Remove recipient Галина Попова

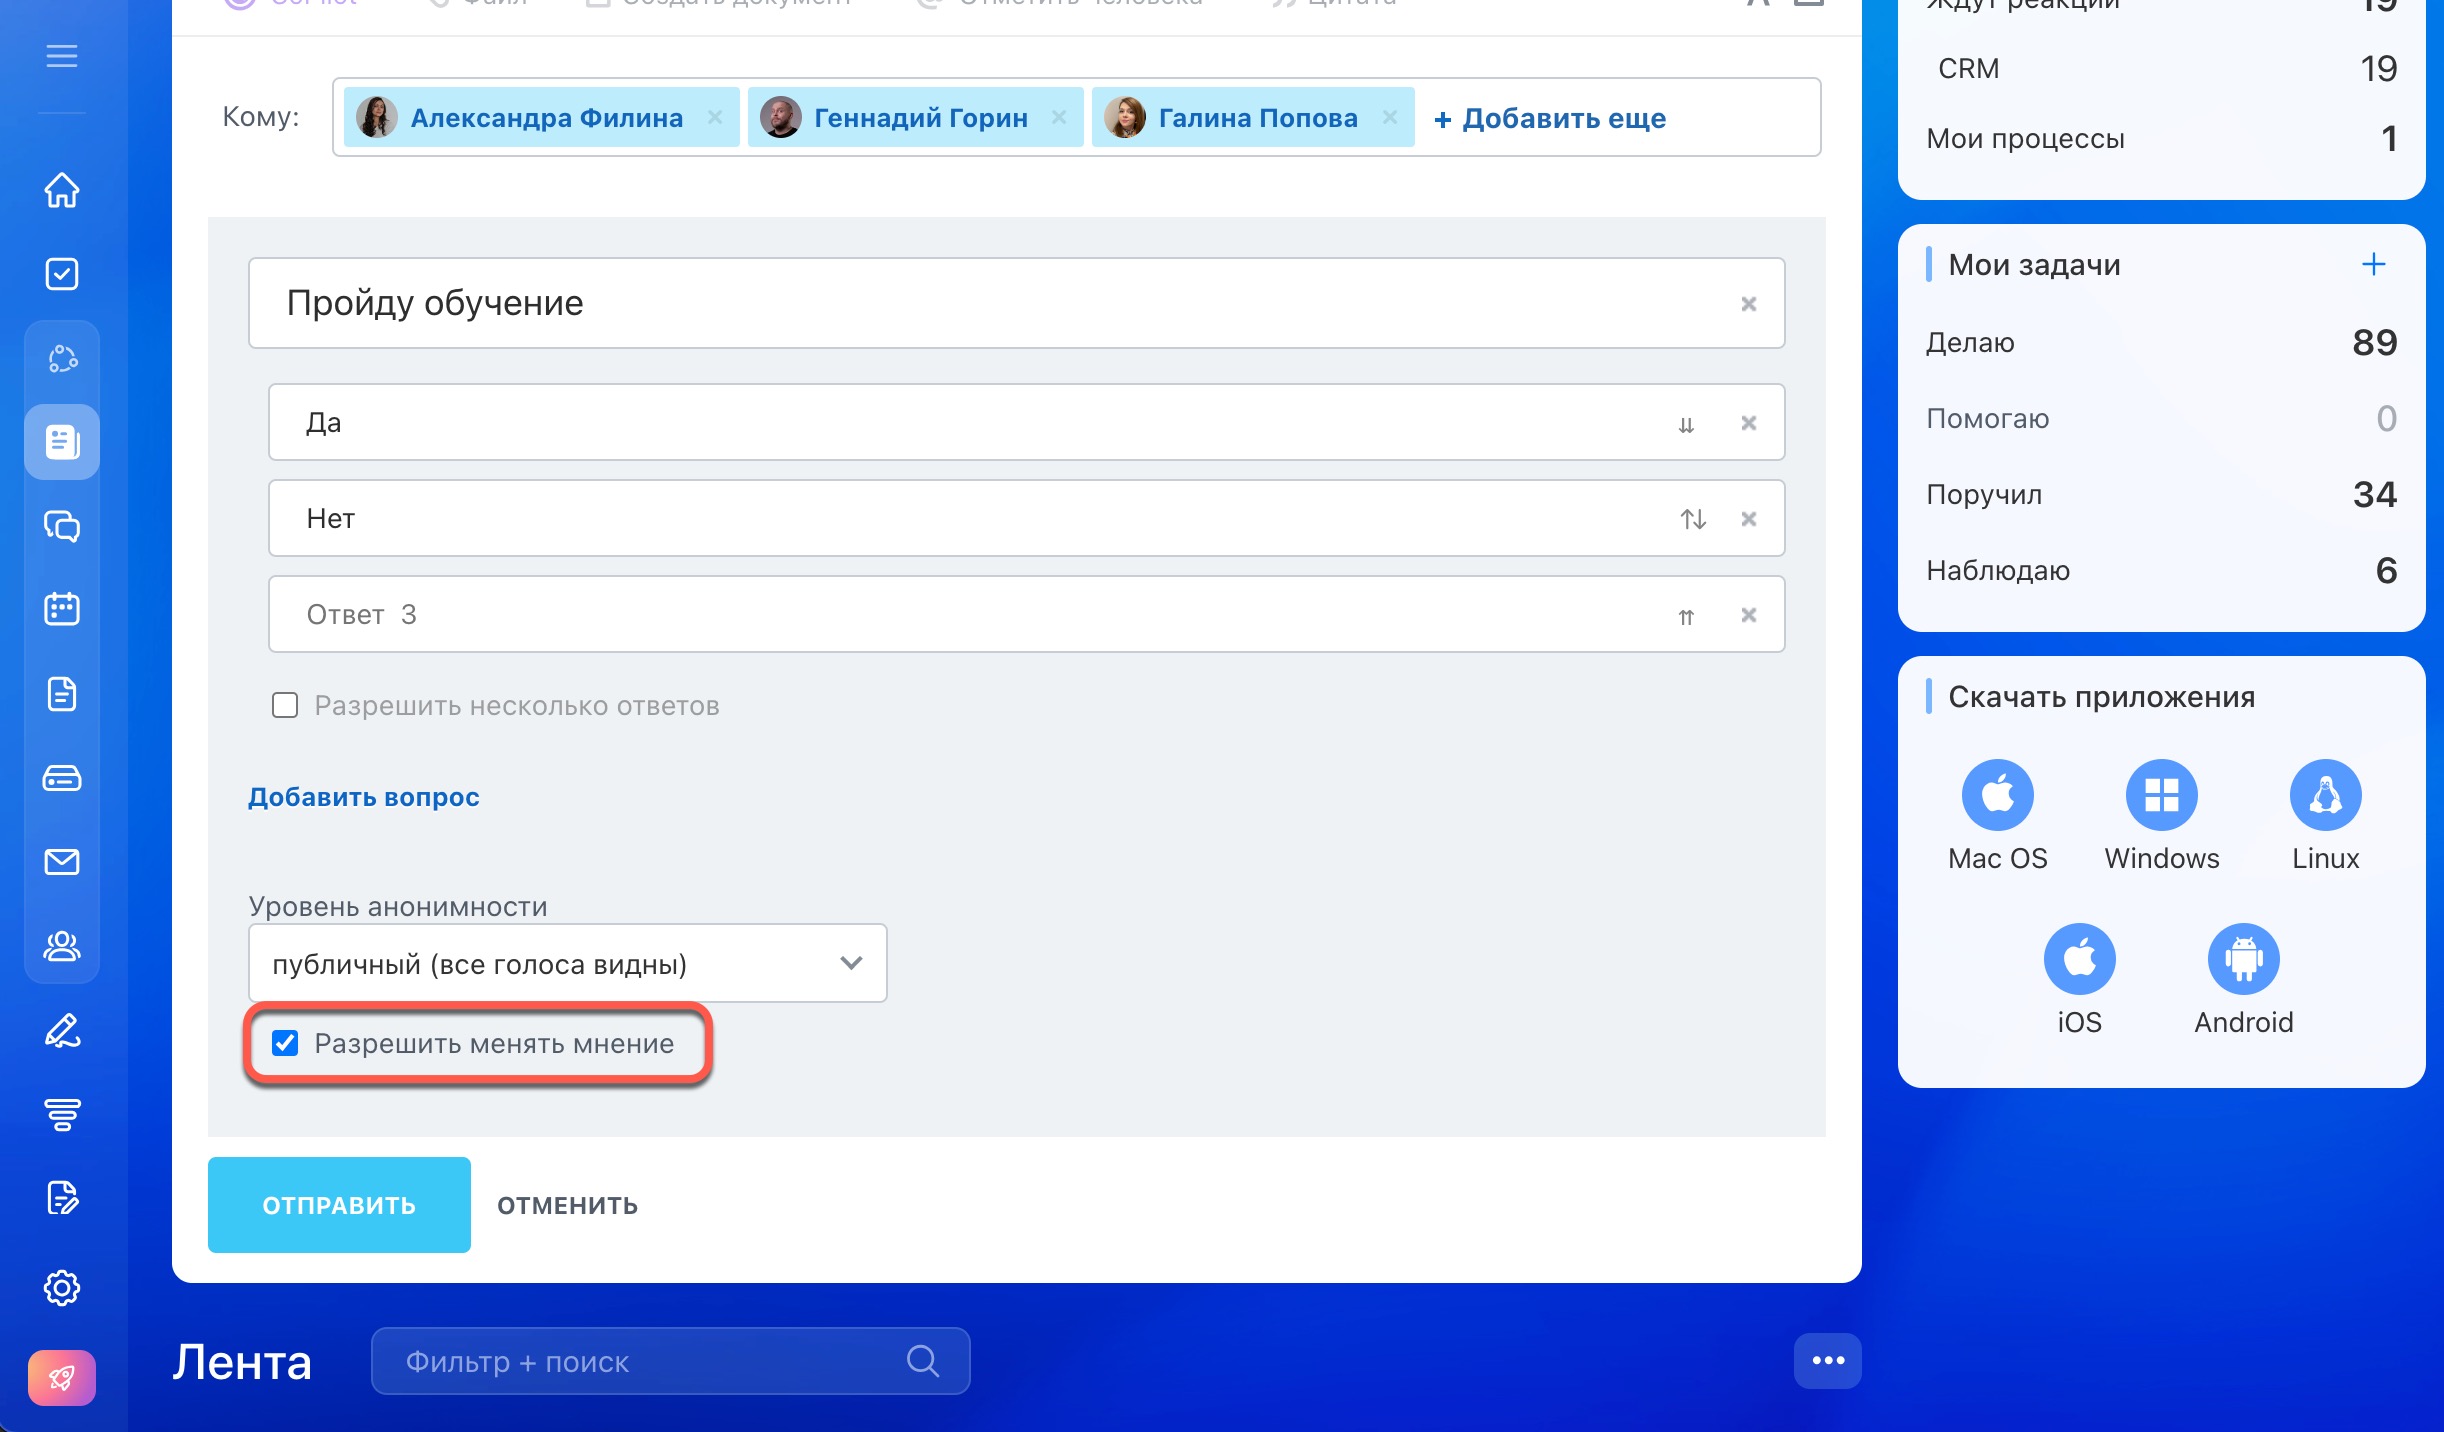[x=1390, y=117]
